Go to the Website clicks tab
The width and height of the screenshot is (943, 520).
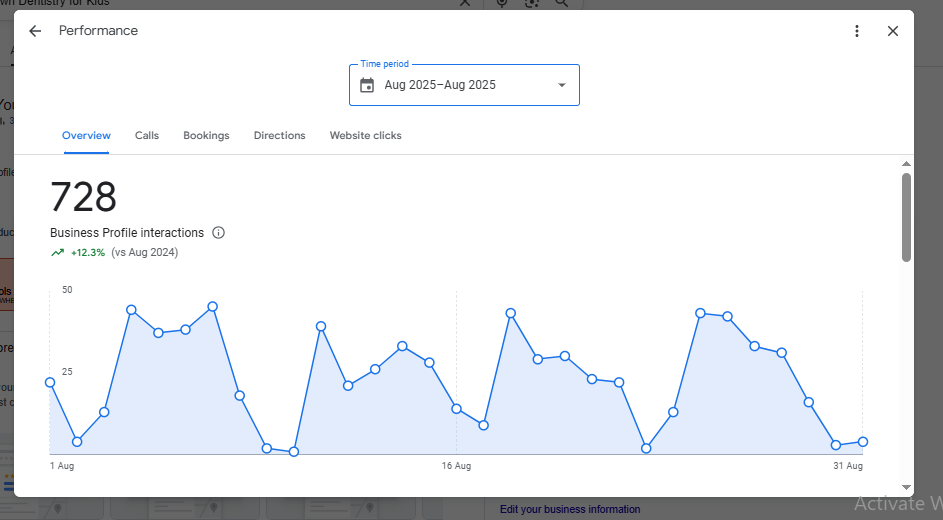pyautogui.click(x=365, y=136)
